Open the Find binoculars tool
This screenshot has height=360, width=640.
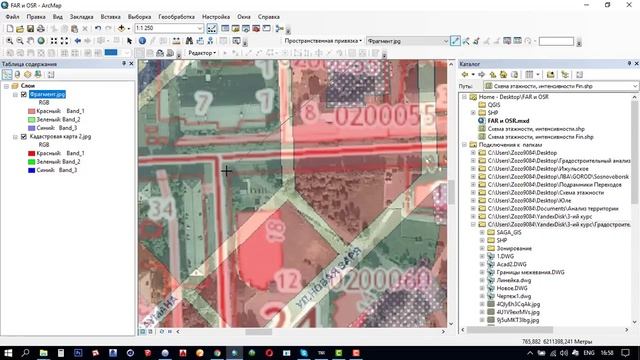point(189,41)
